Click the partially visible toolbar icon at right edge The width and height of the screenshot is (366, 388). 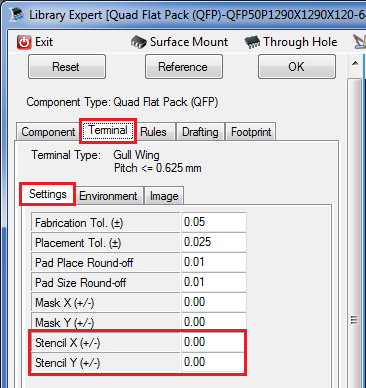pyautogui.click(x=360, y=42)
